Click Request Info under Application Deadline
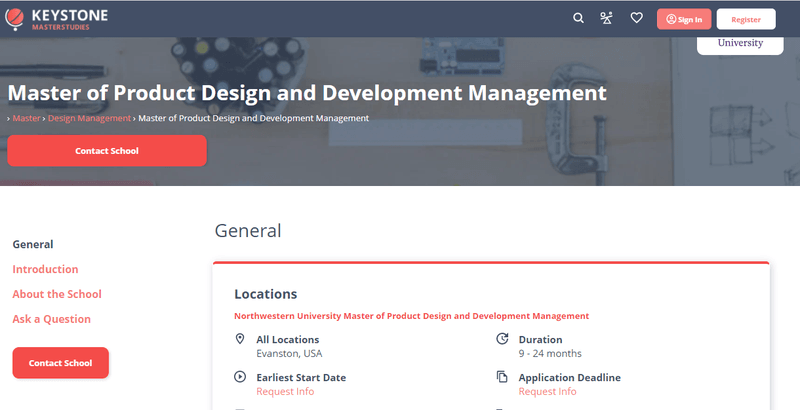Screen dimensions: 800x410 [x=547, y=392]
